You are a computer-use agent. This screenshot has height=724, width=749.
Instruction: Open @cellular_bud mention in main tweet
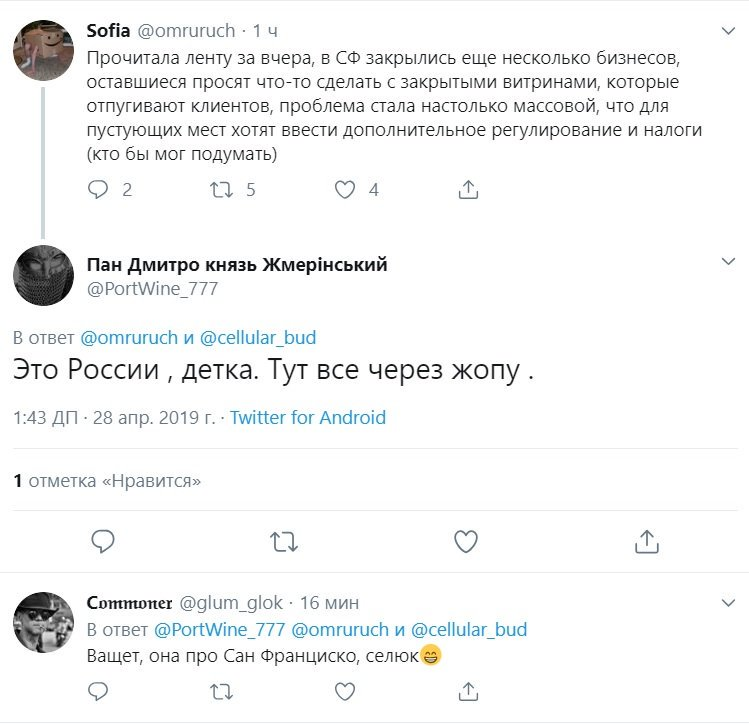(x=259, y=338)
